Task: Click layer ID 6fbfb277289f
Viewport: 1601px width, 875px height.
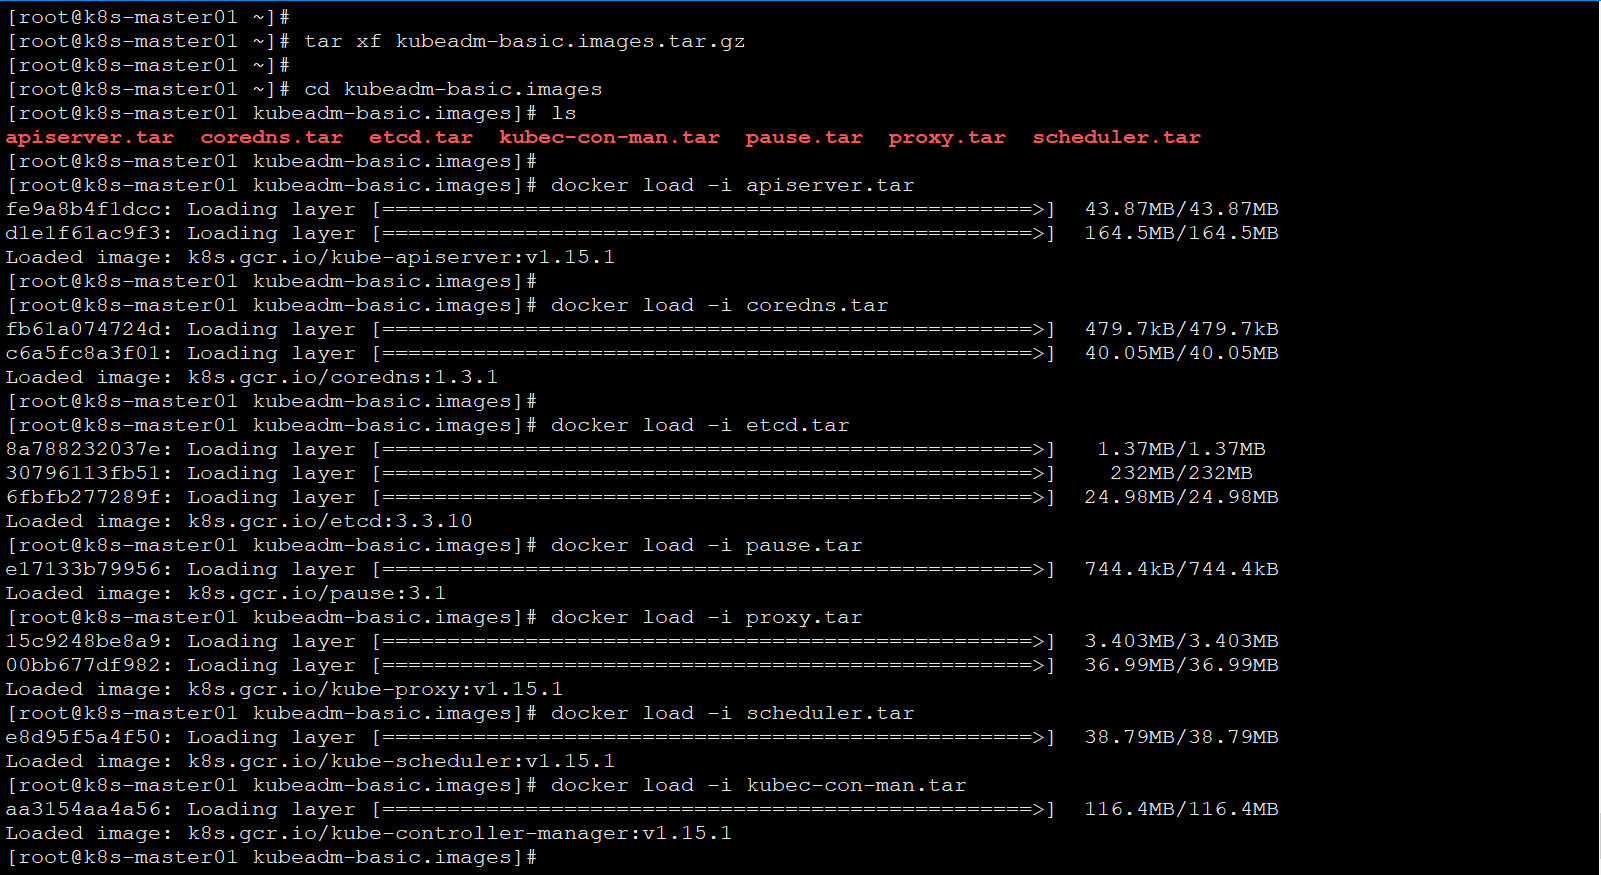Action: tap(84, 497)
